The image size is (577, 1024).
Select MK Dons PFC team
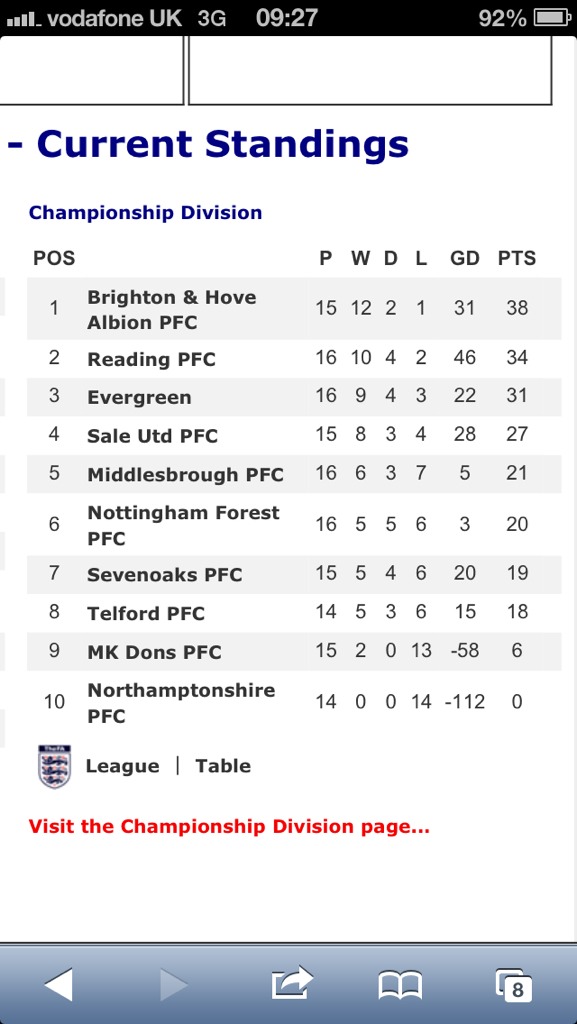coord(155,652)
